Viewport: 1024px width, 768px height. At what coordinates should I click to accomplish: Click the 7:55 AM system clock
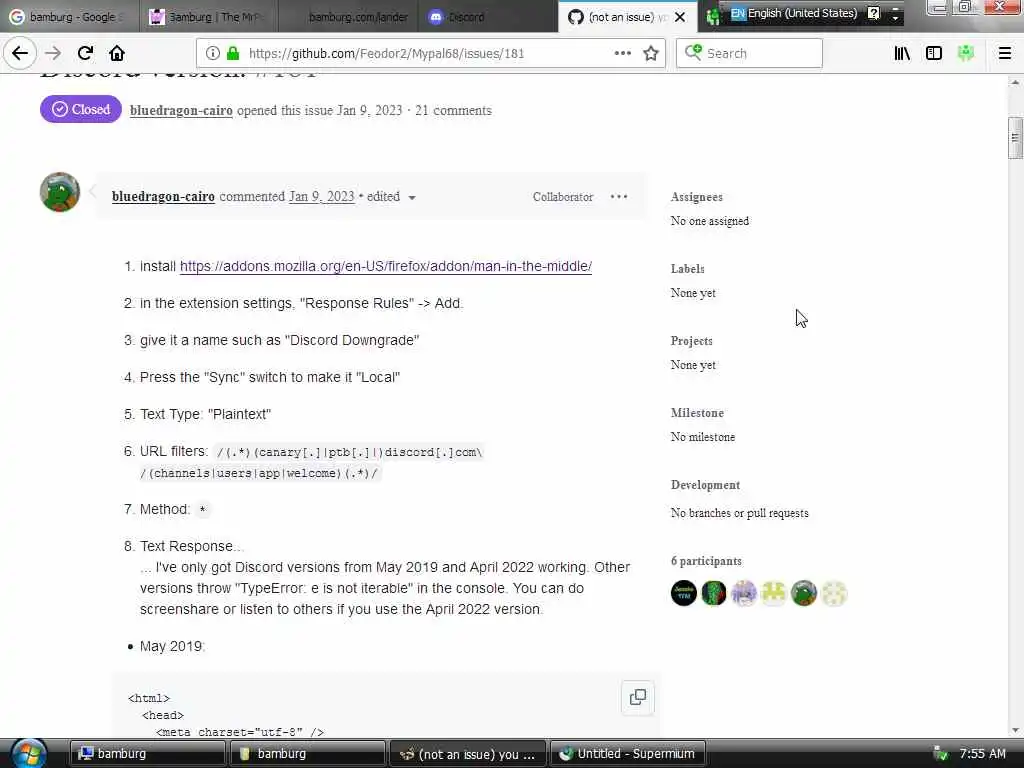[982, 754]
